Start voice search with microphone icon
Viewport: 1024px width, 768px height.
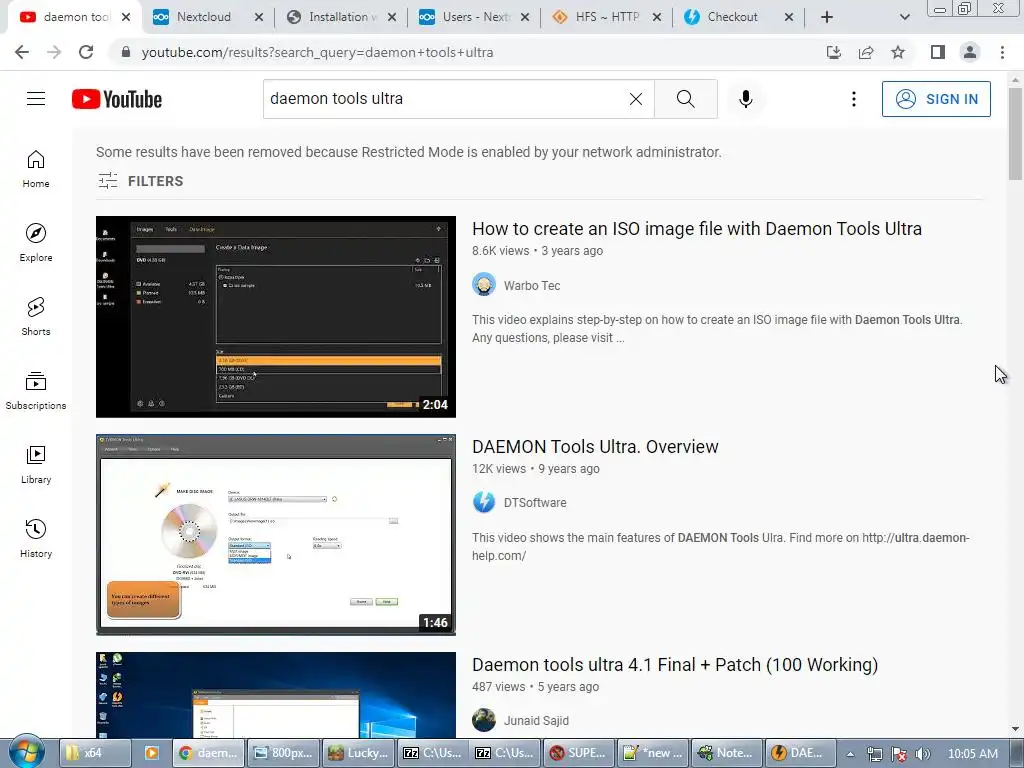click(746, 99)
